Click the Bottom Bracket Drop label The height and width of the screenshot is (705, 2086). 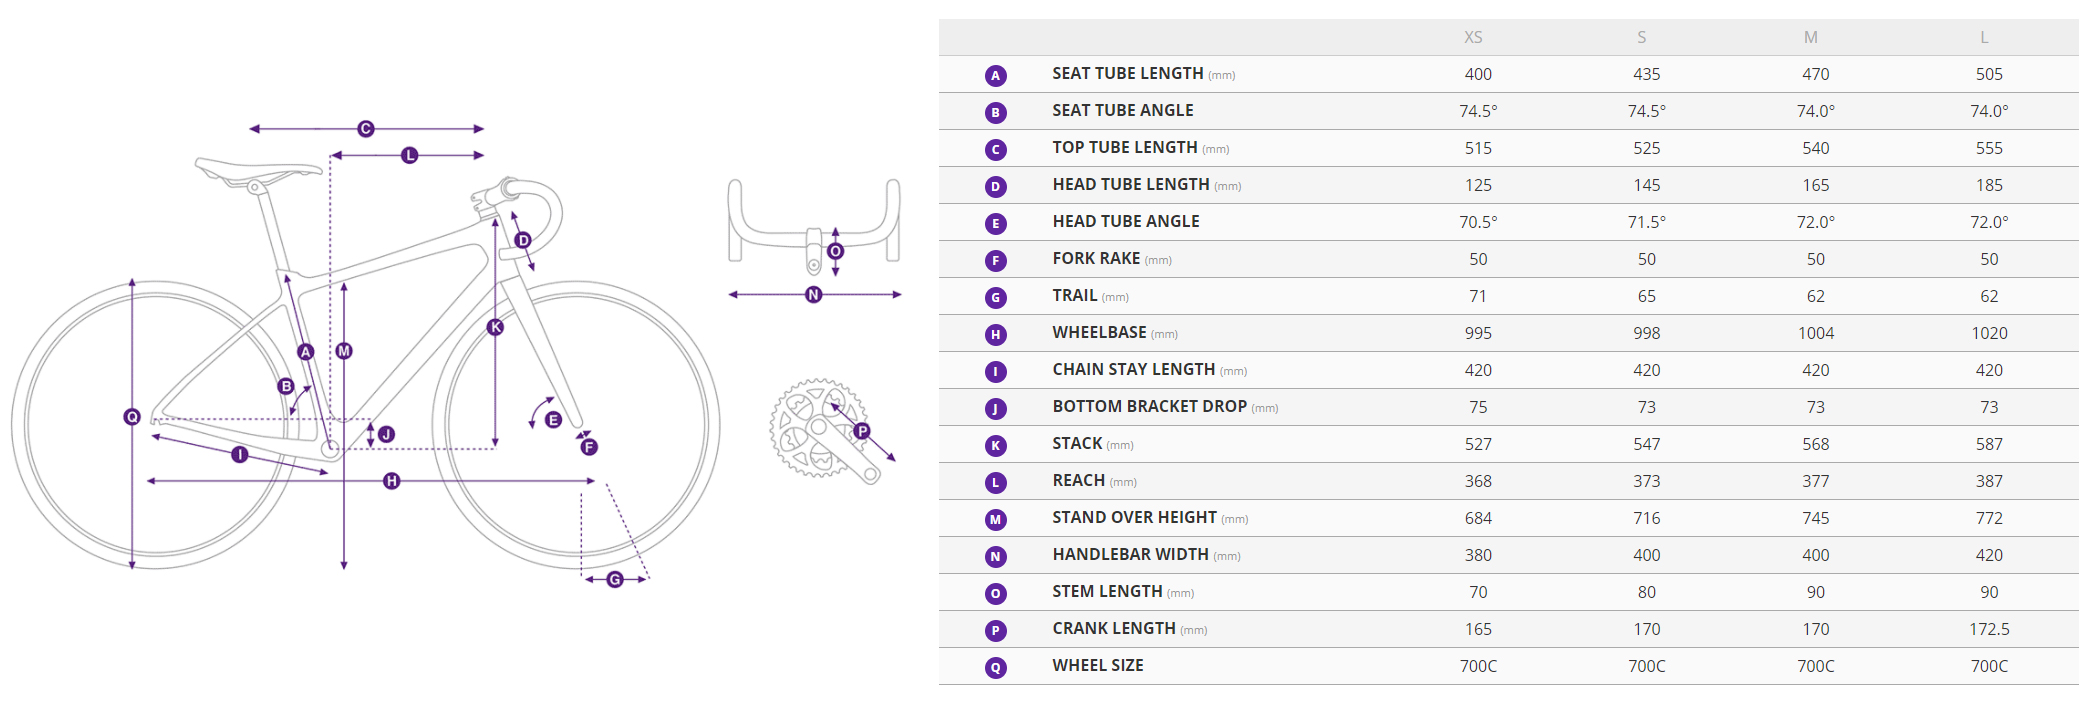click(1149, 407)
